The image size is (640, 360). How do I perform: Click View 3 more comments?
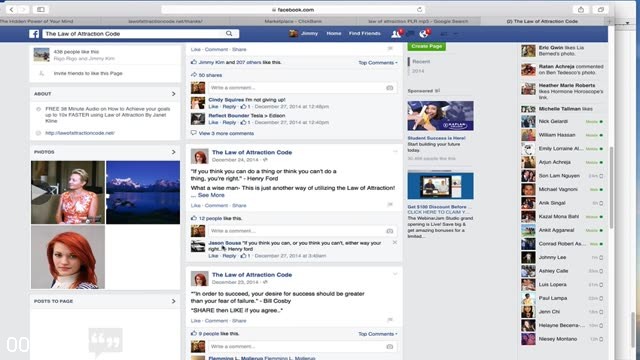coord(226,133)
